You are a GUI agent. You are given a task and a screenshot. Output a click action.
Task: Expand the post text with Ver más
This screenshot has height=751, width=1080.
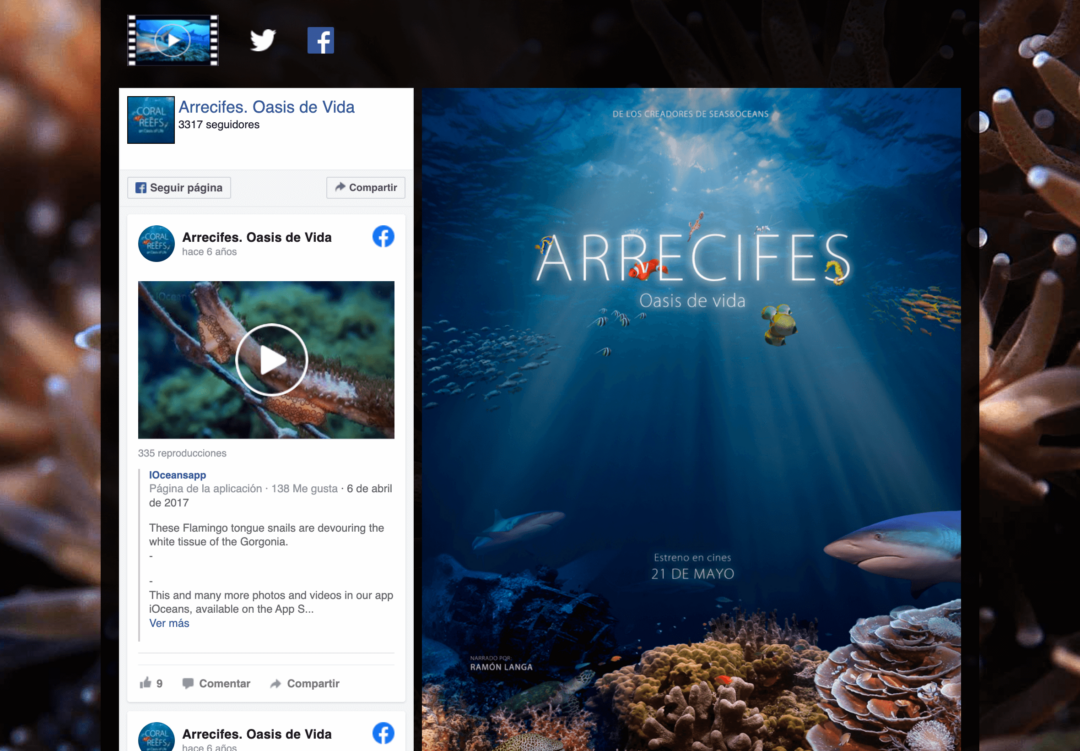point(169,623)
